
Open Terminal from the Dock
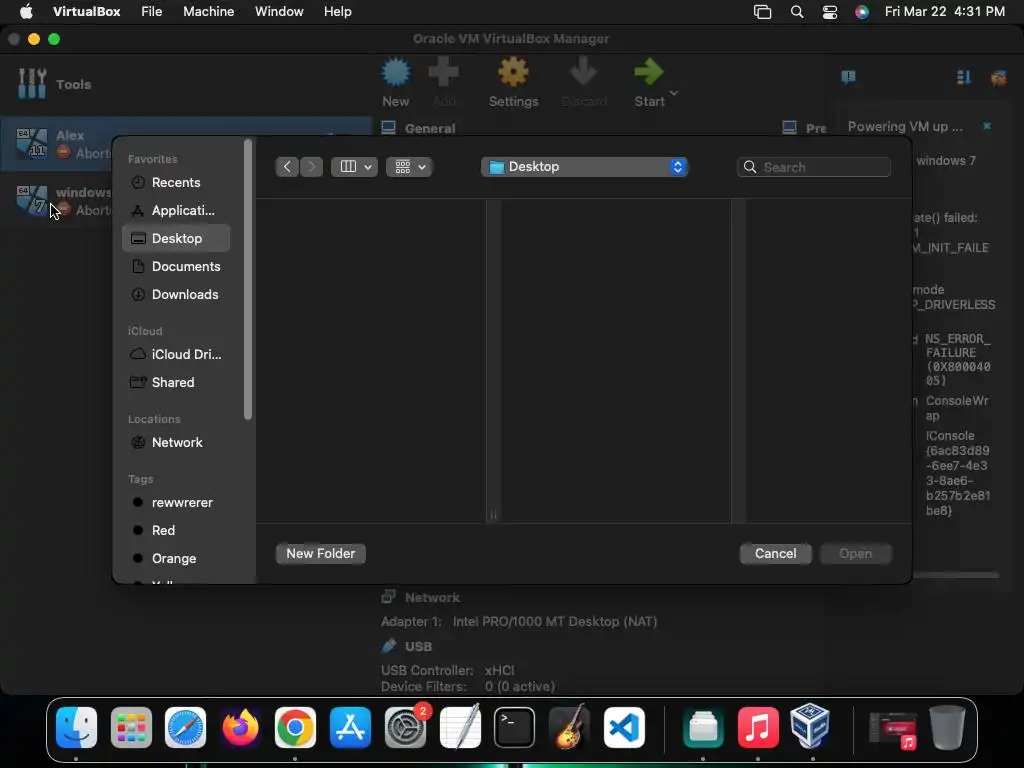[515, 728]
